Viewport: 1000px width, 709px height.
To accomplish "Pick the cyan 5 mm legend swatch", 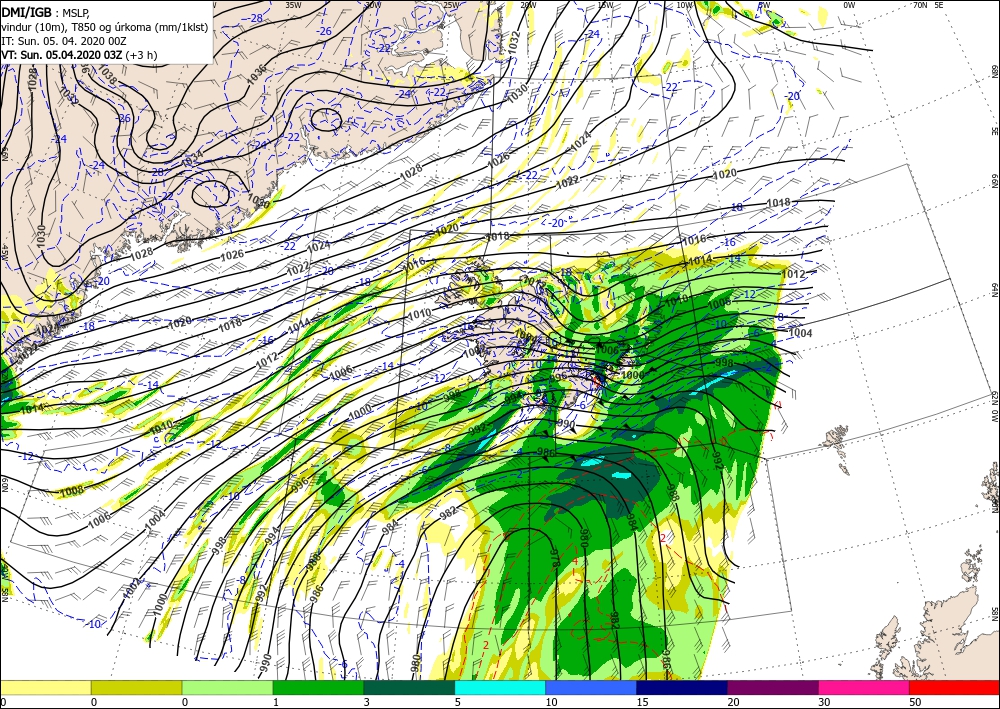I will pos(500,687).
